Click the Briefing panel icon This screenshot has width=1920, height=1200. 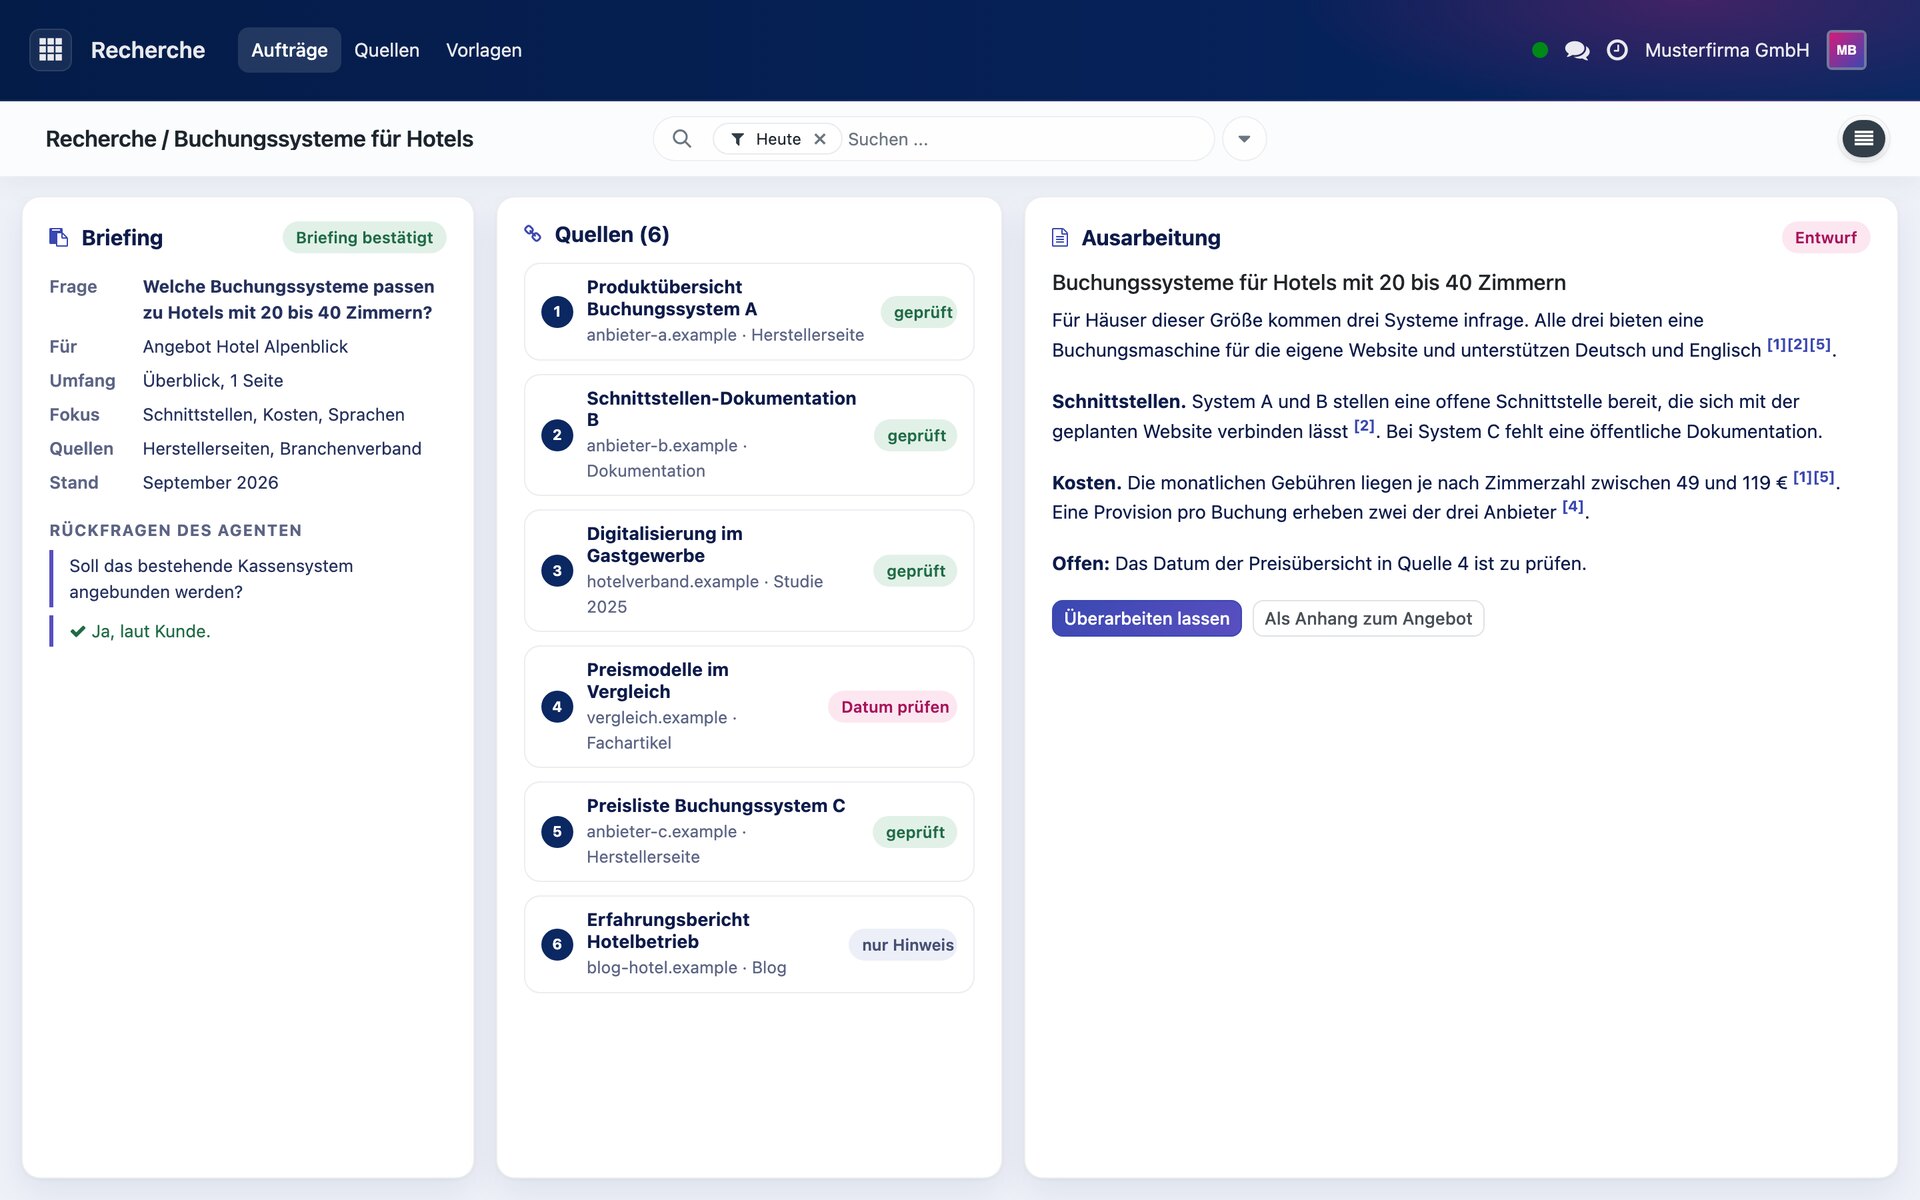[59, 237]
